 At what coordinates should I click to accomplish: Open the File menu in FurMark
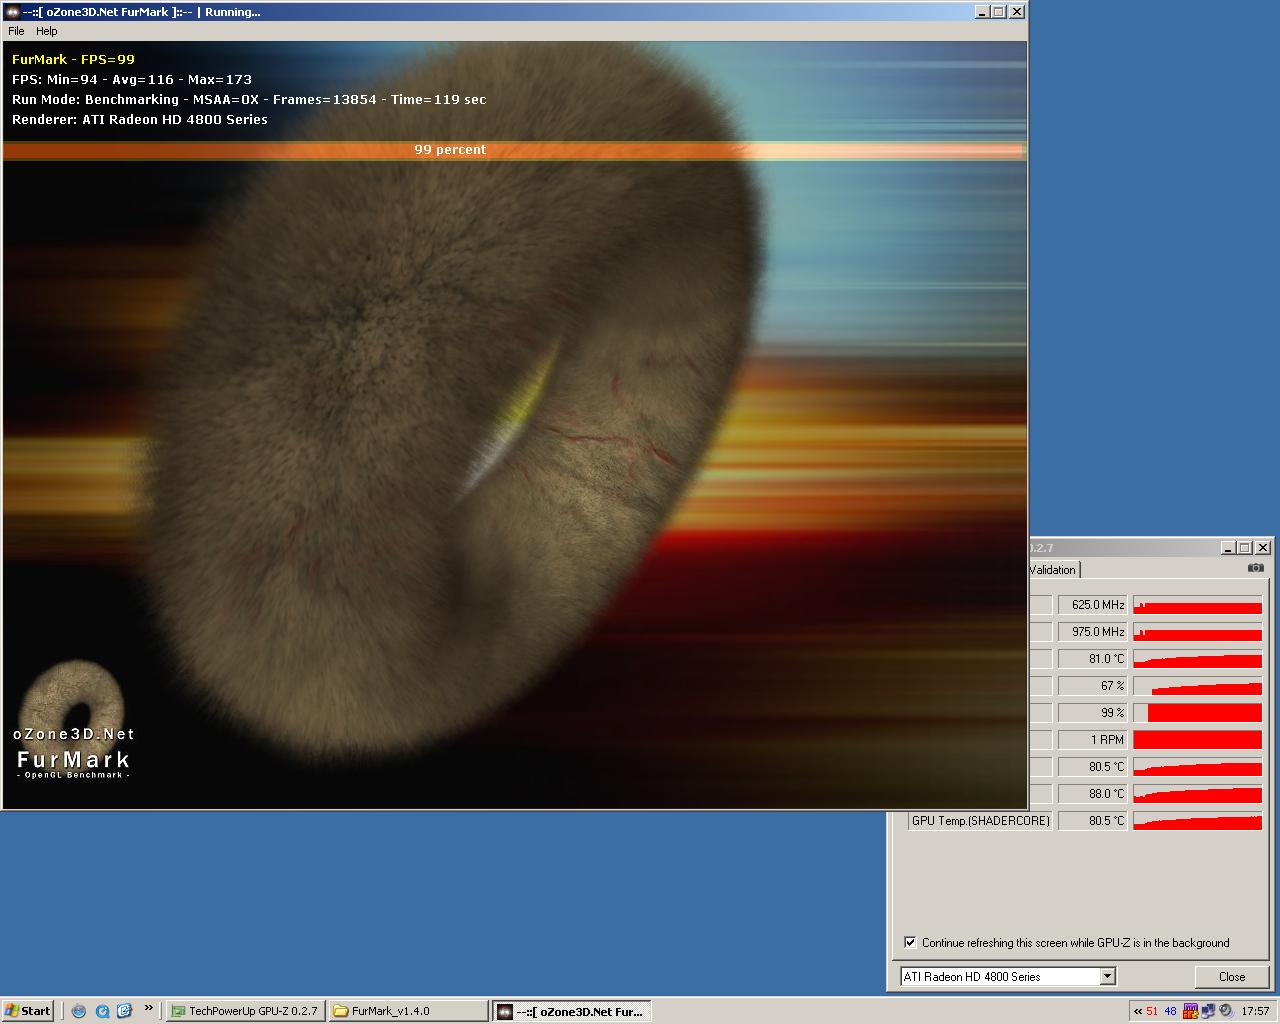click(16, 31)
